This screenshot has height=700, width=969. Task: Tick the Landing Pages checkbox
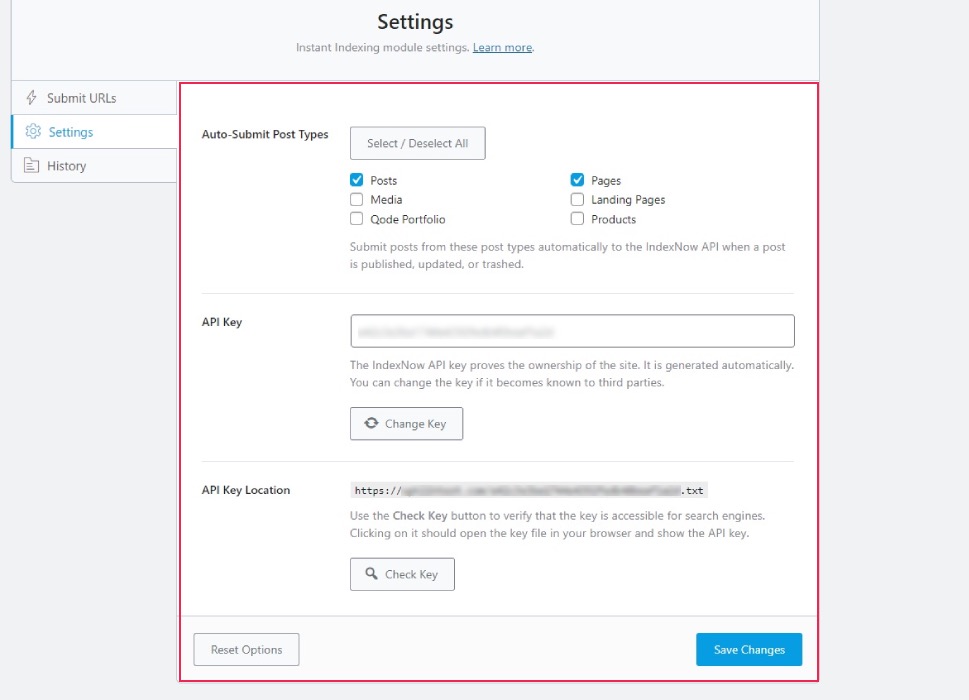[x=577, y=199]
